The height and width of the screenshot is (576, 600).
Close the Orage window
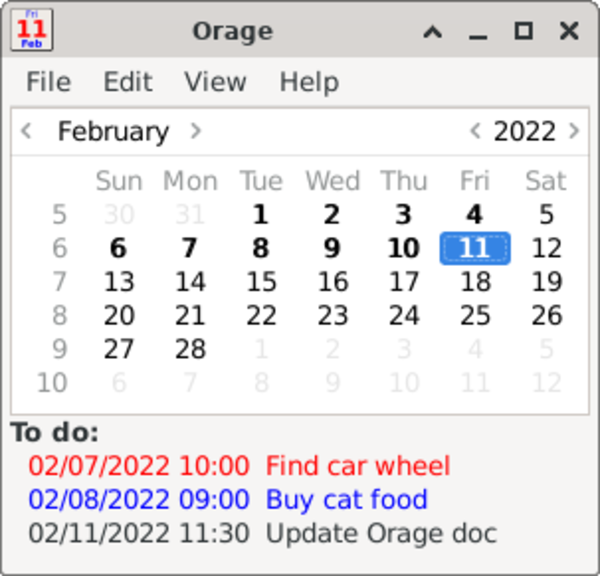pyautogui.click(x=569, y=32)
